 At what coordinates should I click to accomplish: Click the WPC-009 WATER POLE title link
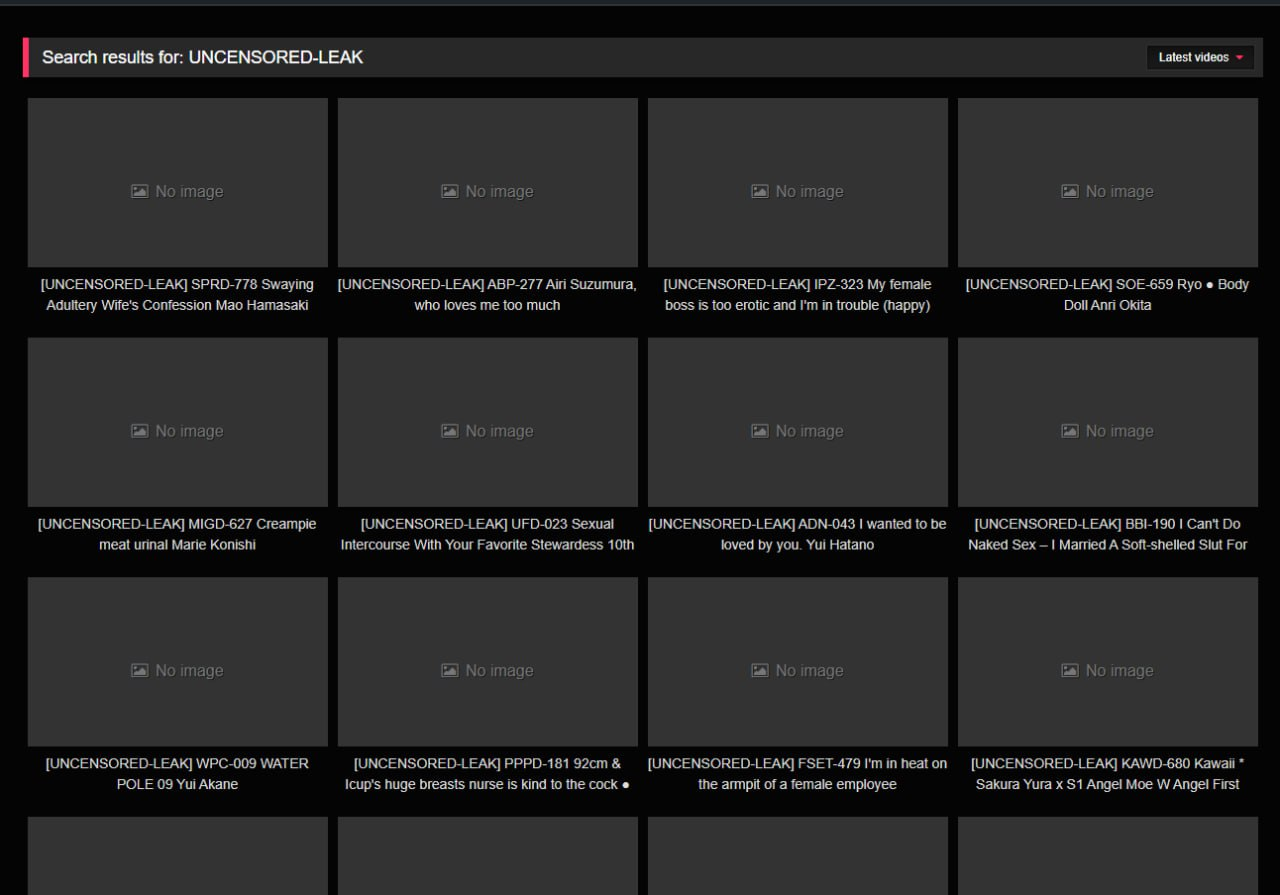point(177,774)
